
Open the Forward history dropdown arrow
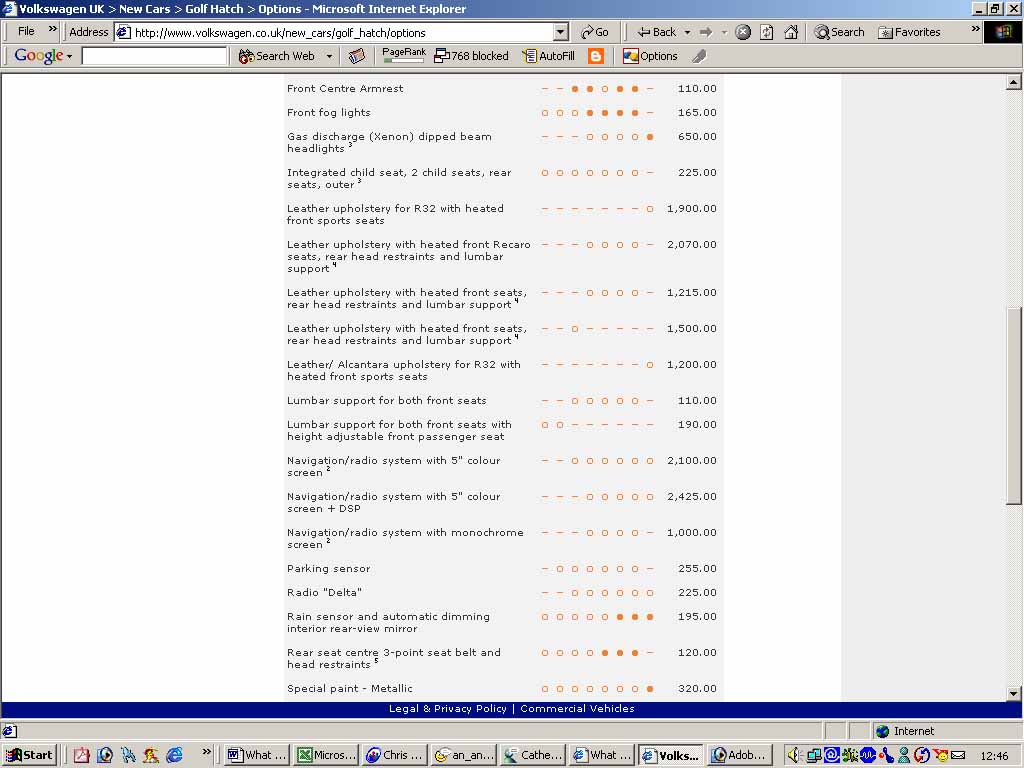click(724, 32)
